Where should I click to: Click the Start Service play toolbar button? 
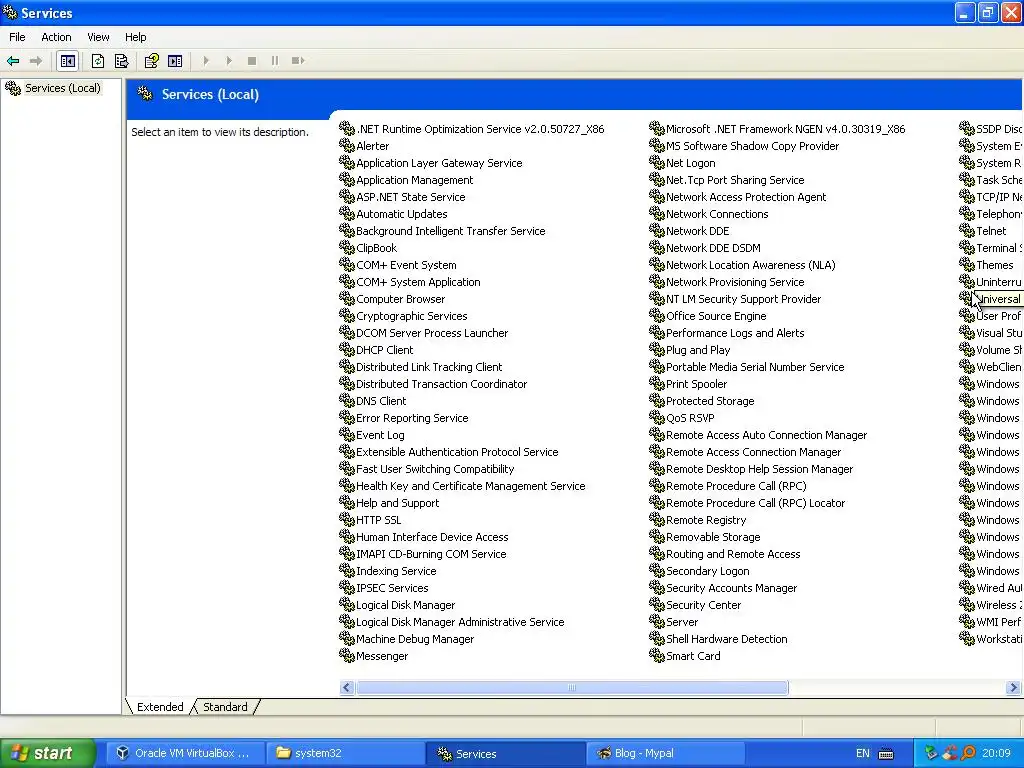point(206,61)
